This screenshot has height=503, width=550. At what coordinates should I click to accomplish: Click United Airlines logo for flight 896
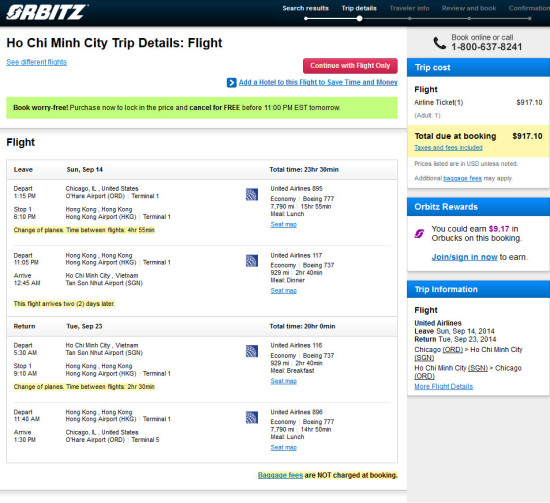[252, 417]
